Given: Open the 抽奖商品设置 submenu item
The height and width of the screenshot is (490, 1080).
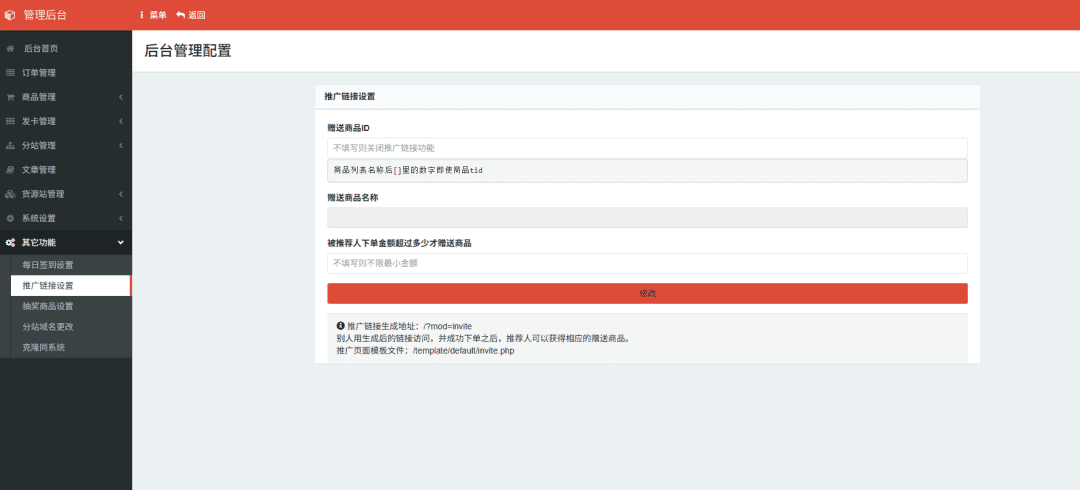Looking at the screenshot, I should click(x=48, y=306).
